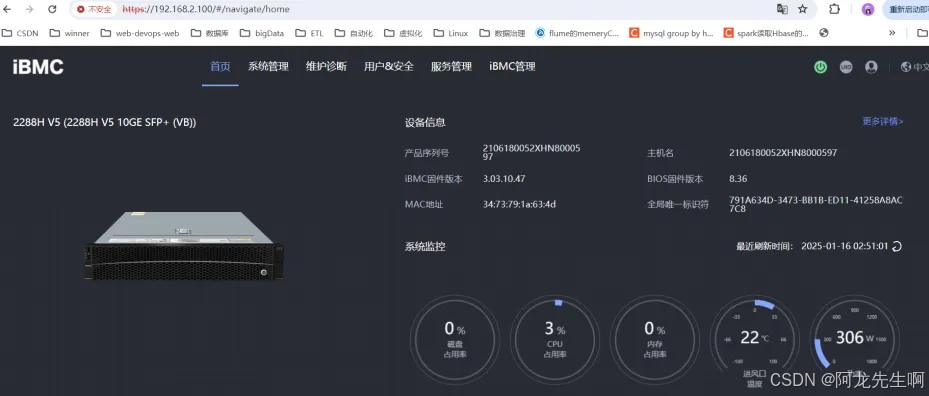
Task: Toggle the UID indicator icon
Action: 845,67
